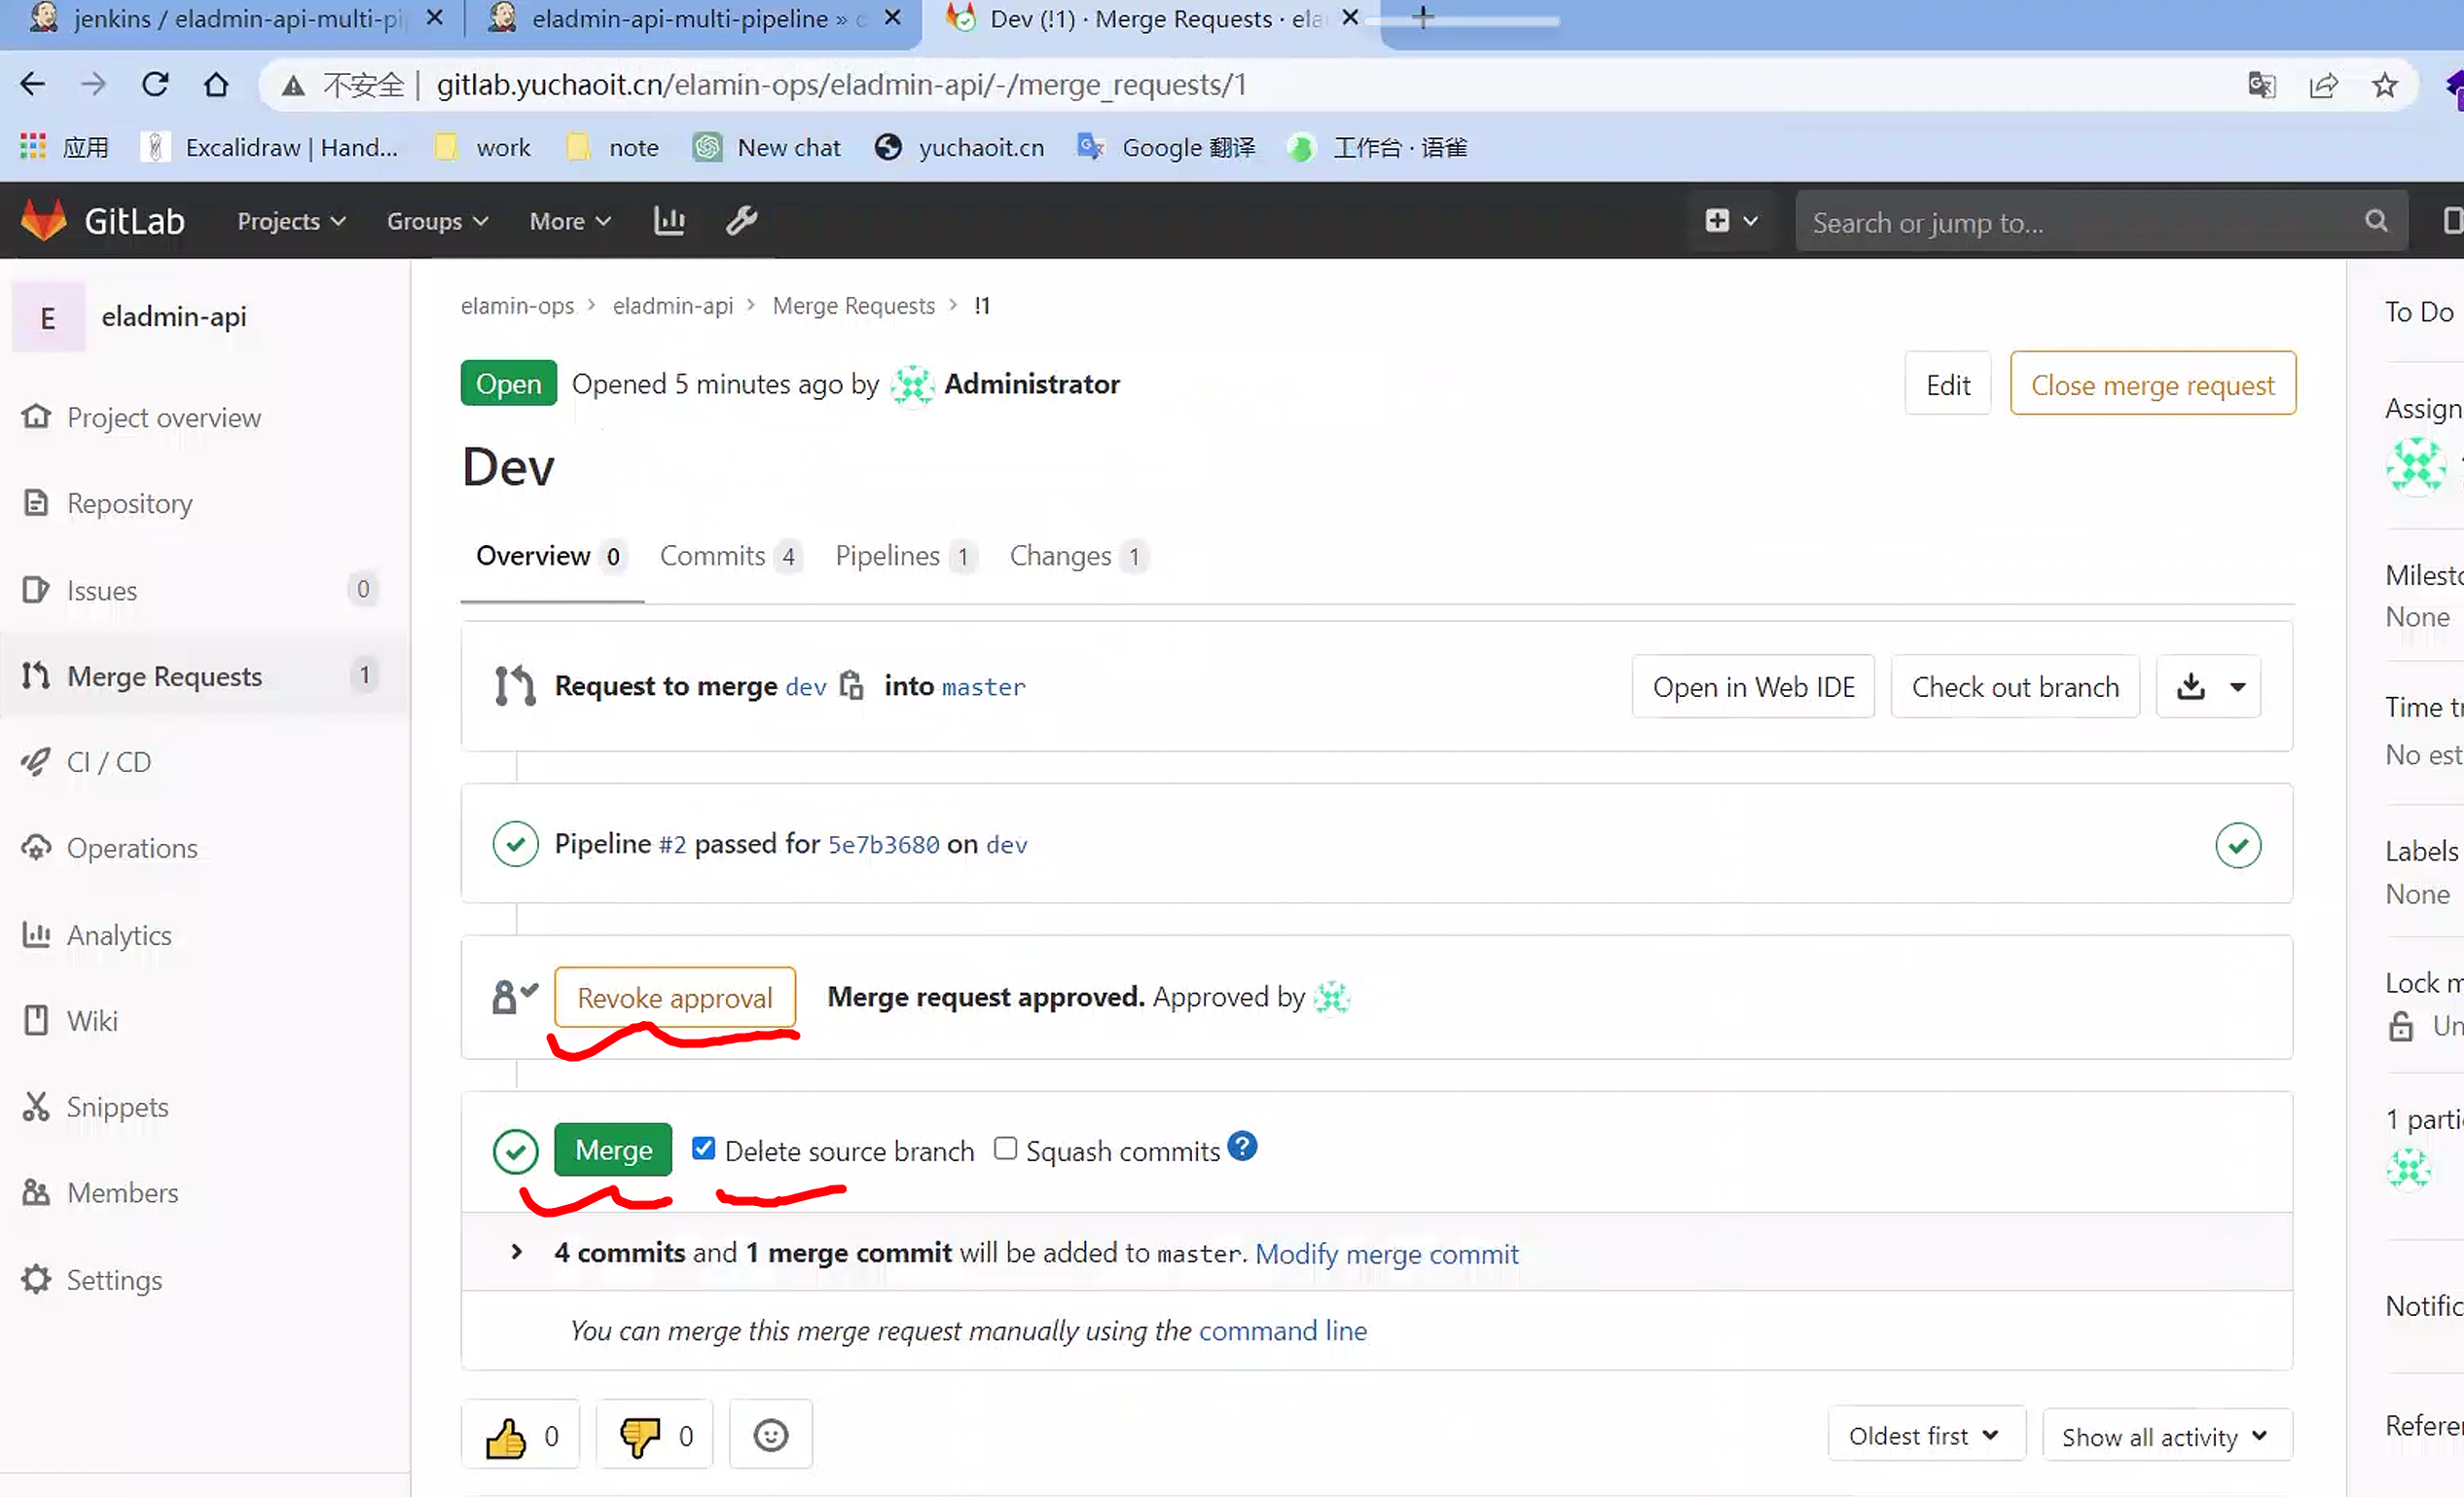Switch to the Changes tab
The height and width of the screenshot is (1497, 2464).
(x=1076, y=556)
